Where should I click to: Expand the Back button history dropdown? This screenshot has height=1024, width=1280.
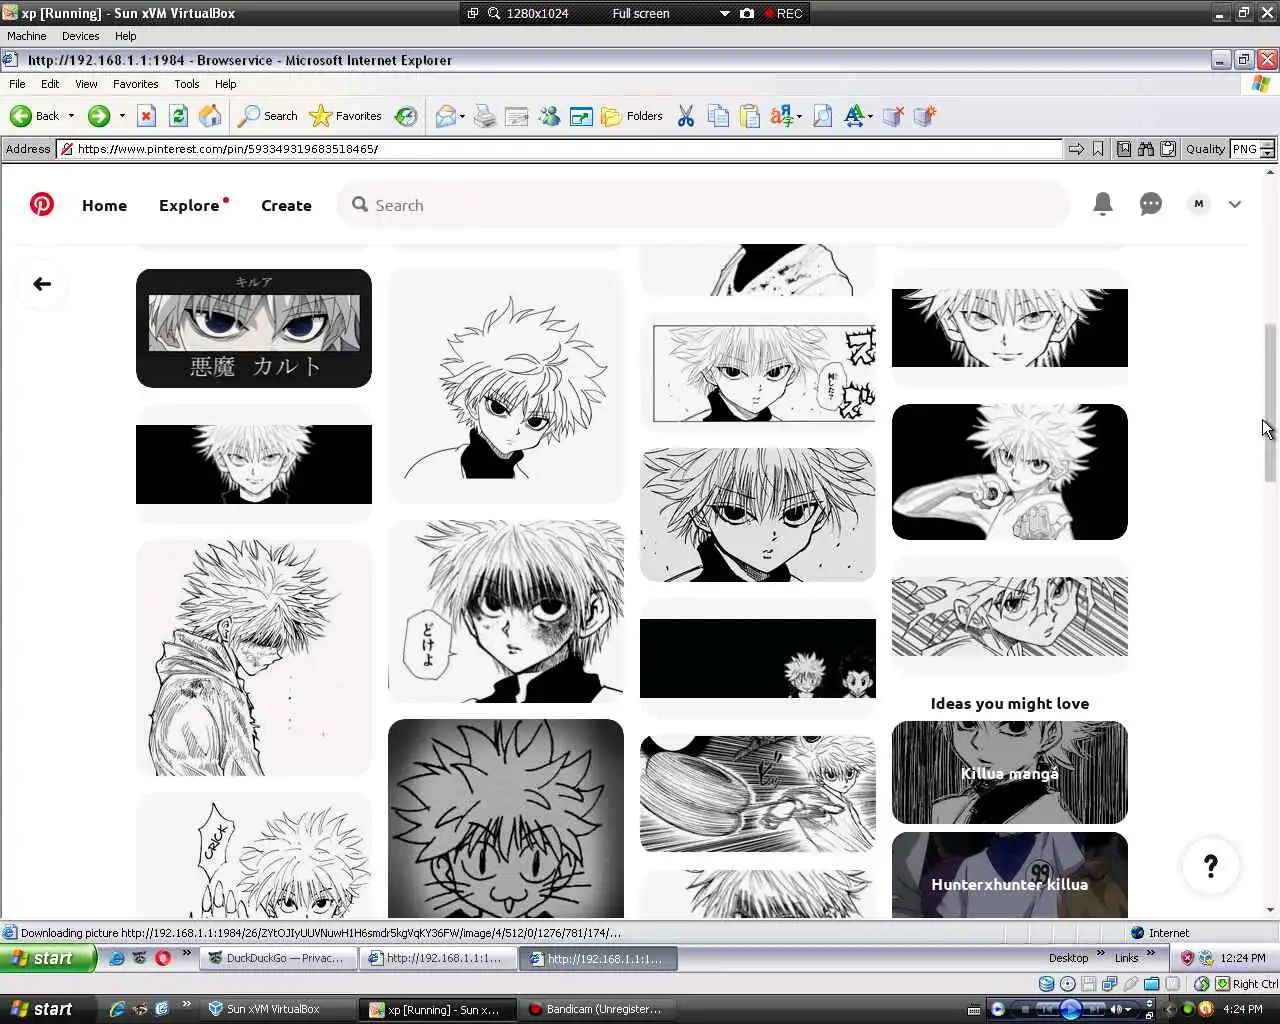(71, 116)
